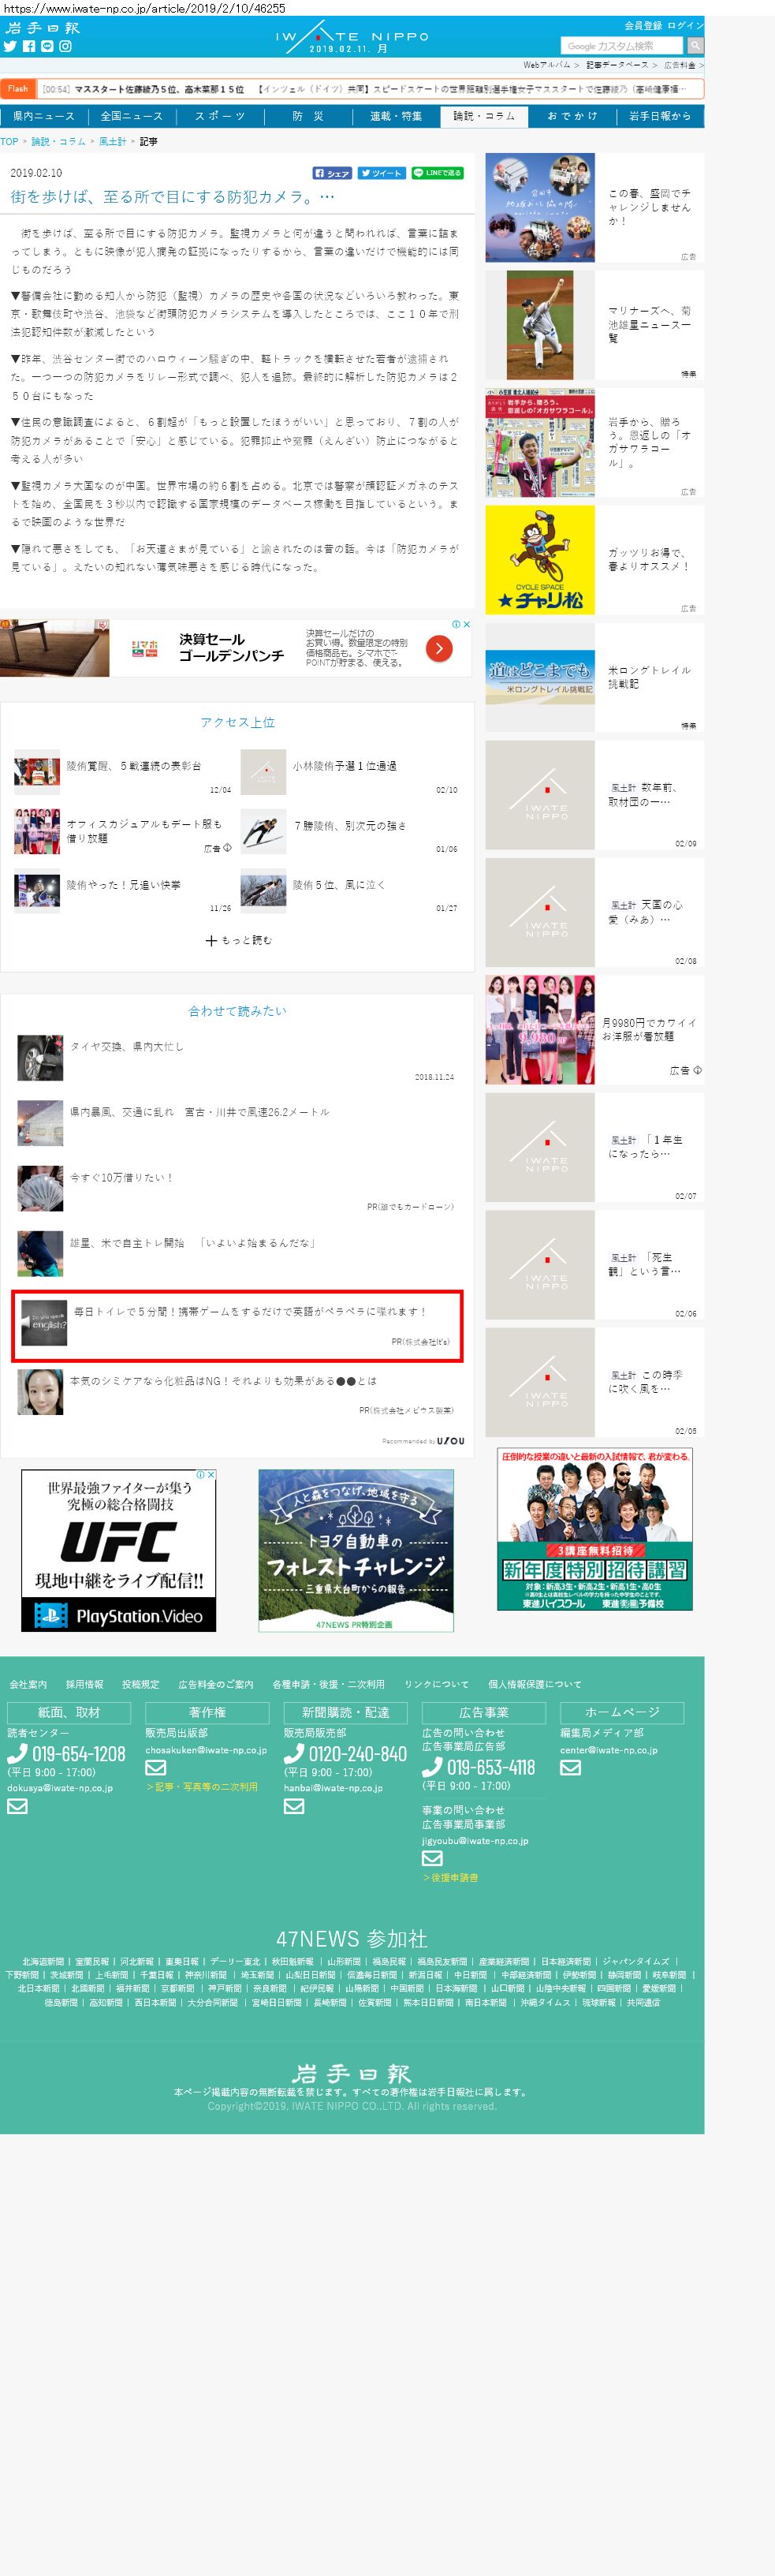Image resolution: width=775 pixels, height=2576 pixels.
Task: Open the おでかけ navigation tab
Action: (572, 116)
